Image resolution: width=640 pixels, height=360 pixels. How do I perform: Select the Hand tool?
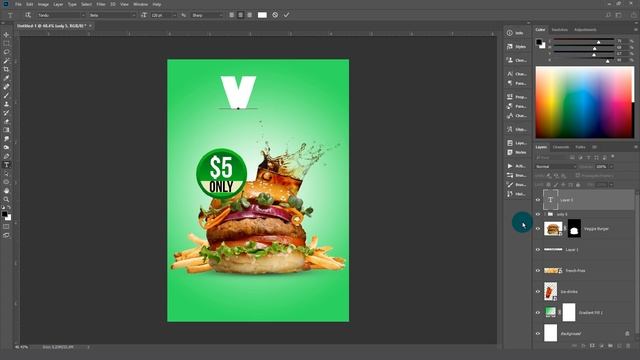[x=6, y=191]
